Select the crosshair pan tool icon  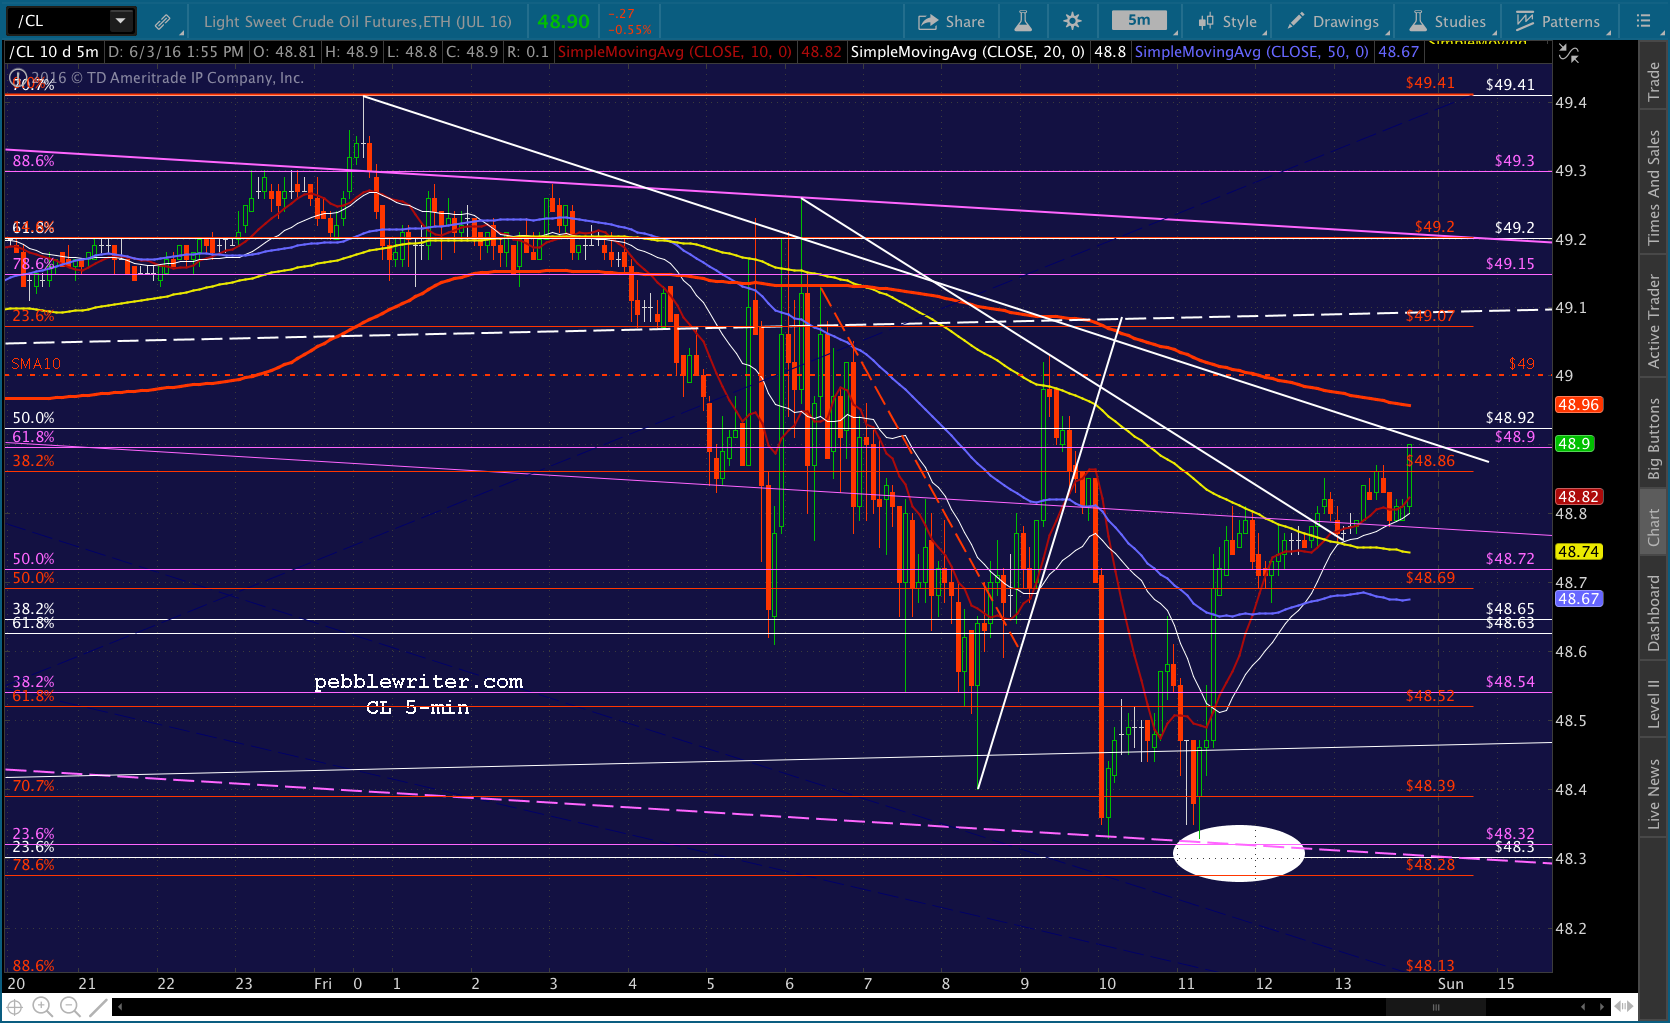pos(15,1007)
